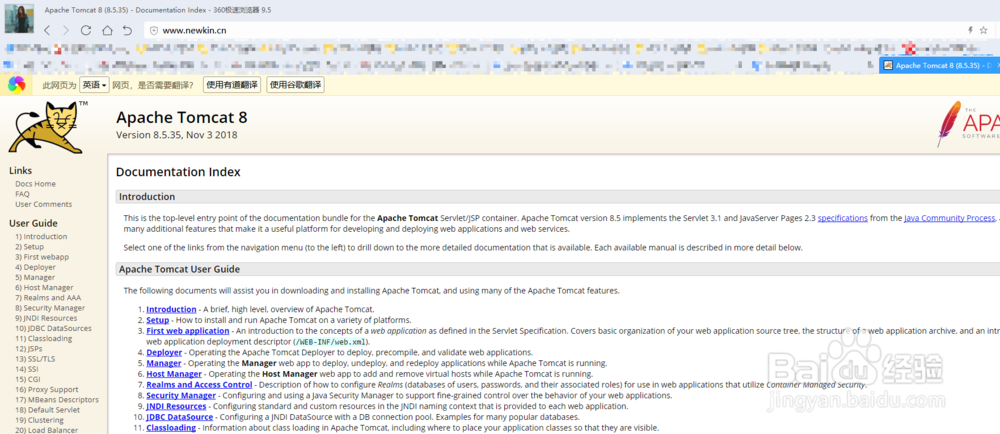The width and height of the screenshot is (1000, 434).
Task: Open sidebar item 14) SSI
Action: [x=27, y=369]
